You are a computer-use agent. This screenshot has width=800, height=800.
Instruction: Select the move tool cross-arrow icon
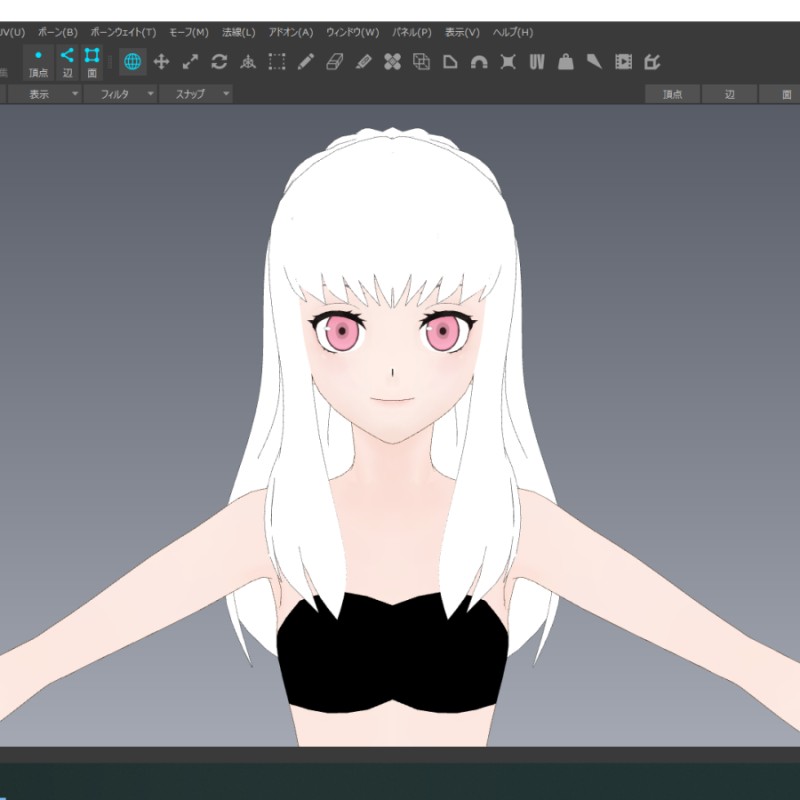click(161, 62)
